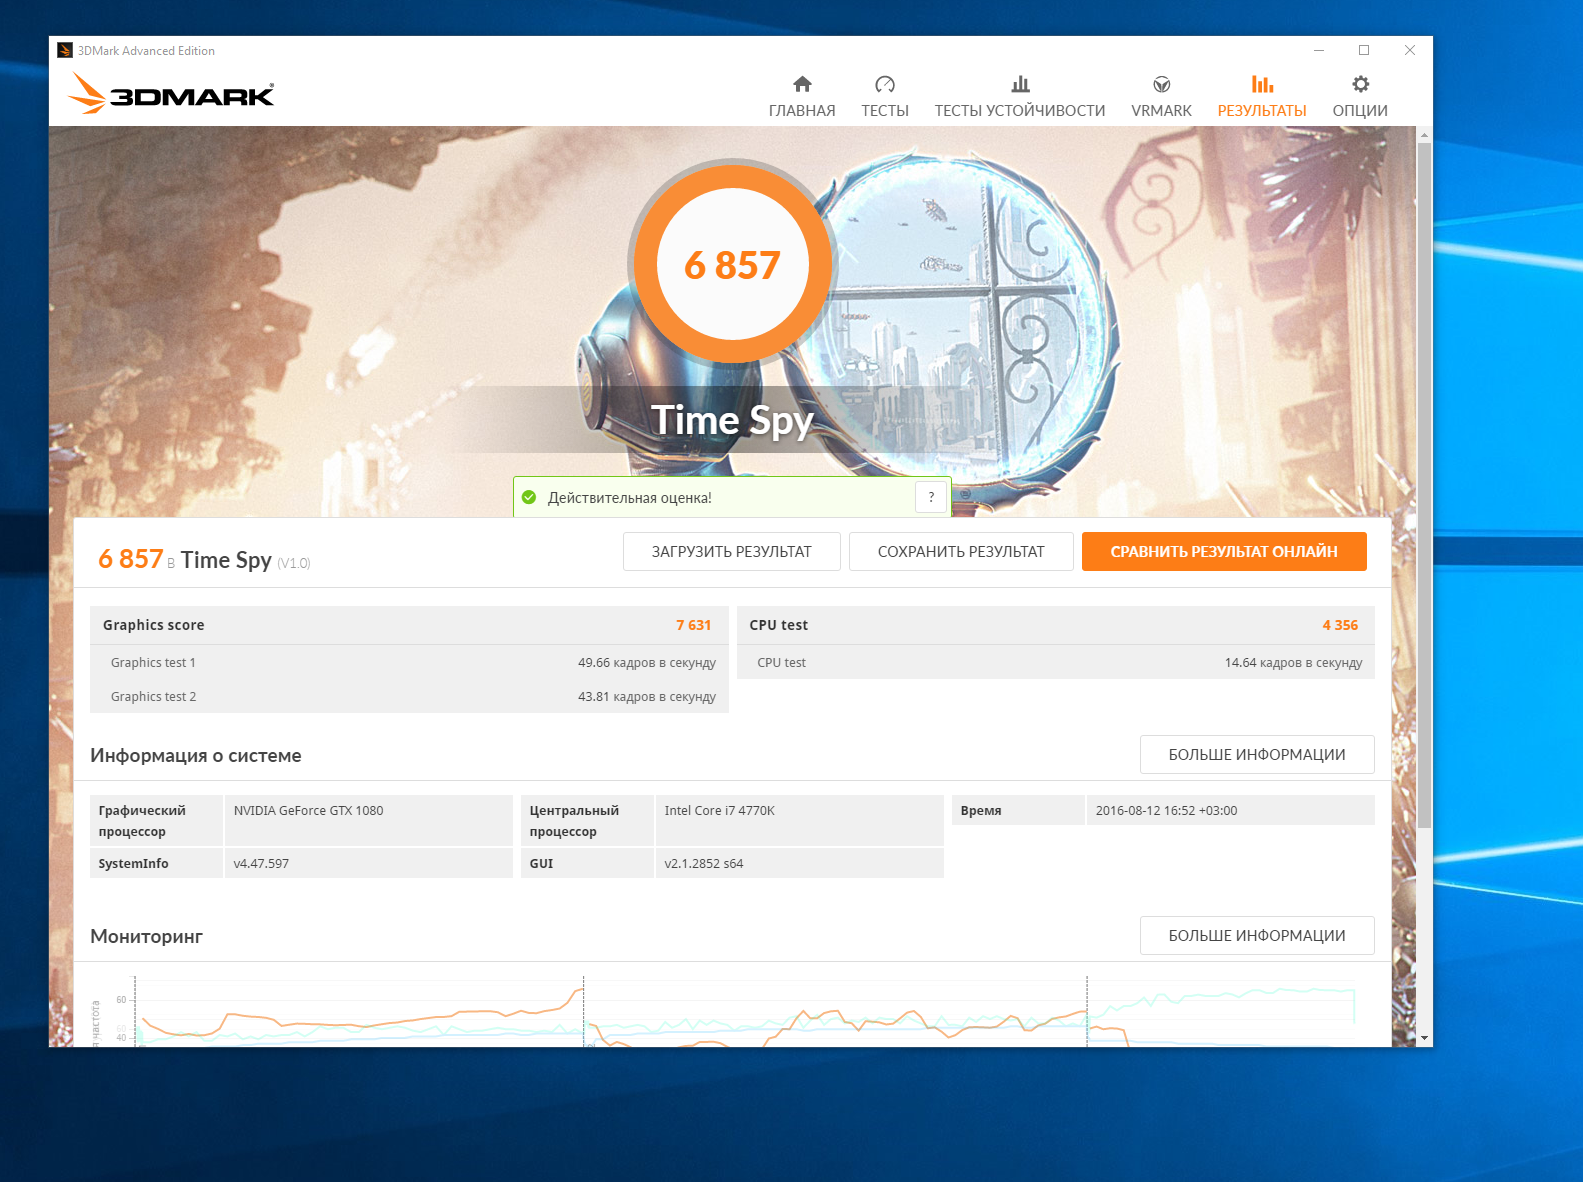
Task: Click the gear icon above ОПЦИИ
Action: 1360,84
